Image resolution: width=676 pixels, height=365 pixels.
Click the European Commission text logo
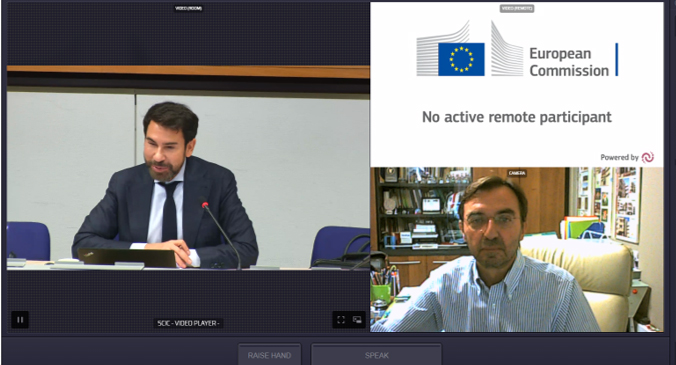pyautogui.click(x=569, y=62)
